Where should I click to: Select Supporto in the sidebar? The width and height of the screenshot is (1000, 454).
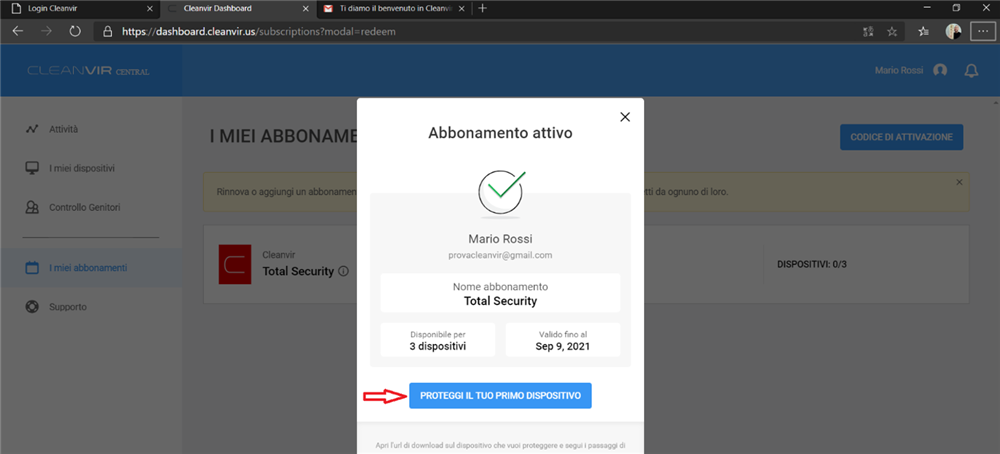[x=68, y=306]
